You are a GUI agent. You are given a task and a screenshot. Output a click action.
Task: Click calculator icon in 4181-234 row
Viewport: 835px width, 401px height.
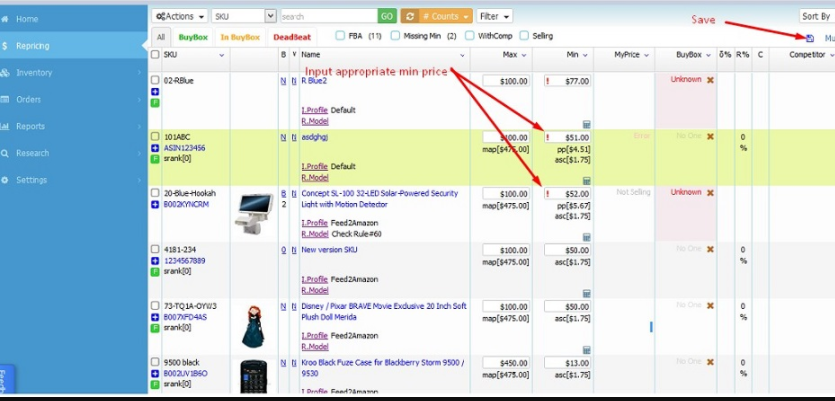point(586,294)
